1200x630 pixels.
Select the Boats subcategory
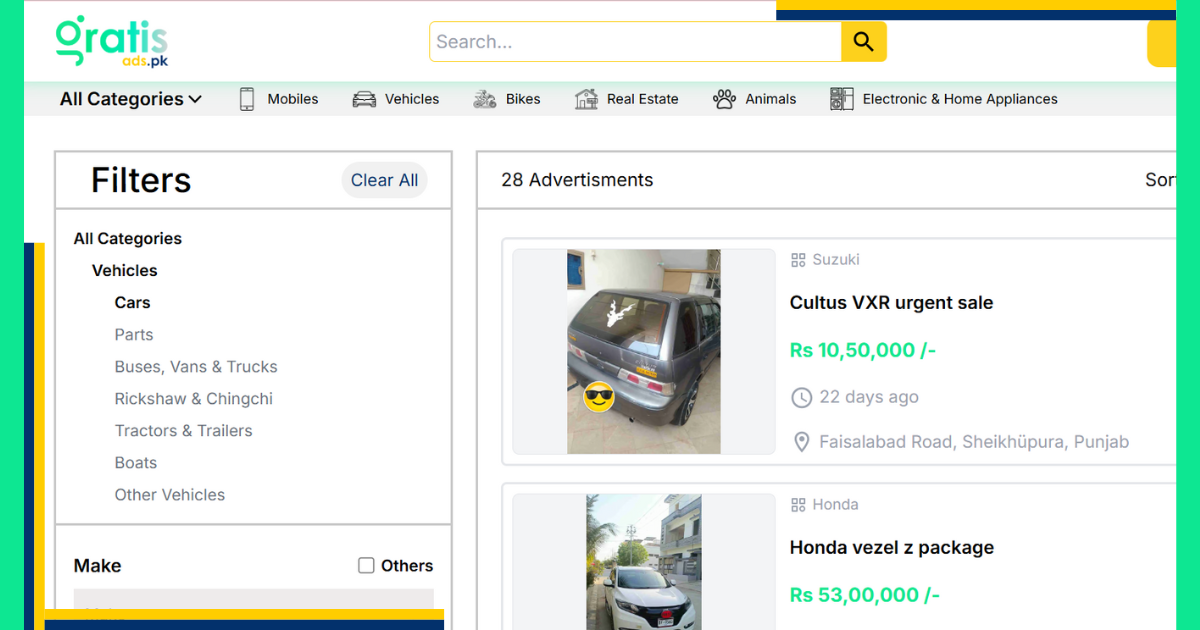136,463
